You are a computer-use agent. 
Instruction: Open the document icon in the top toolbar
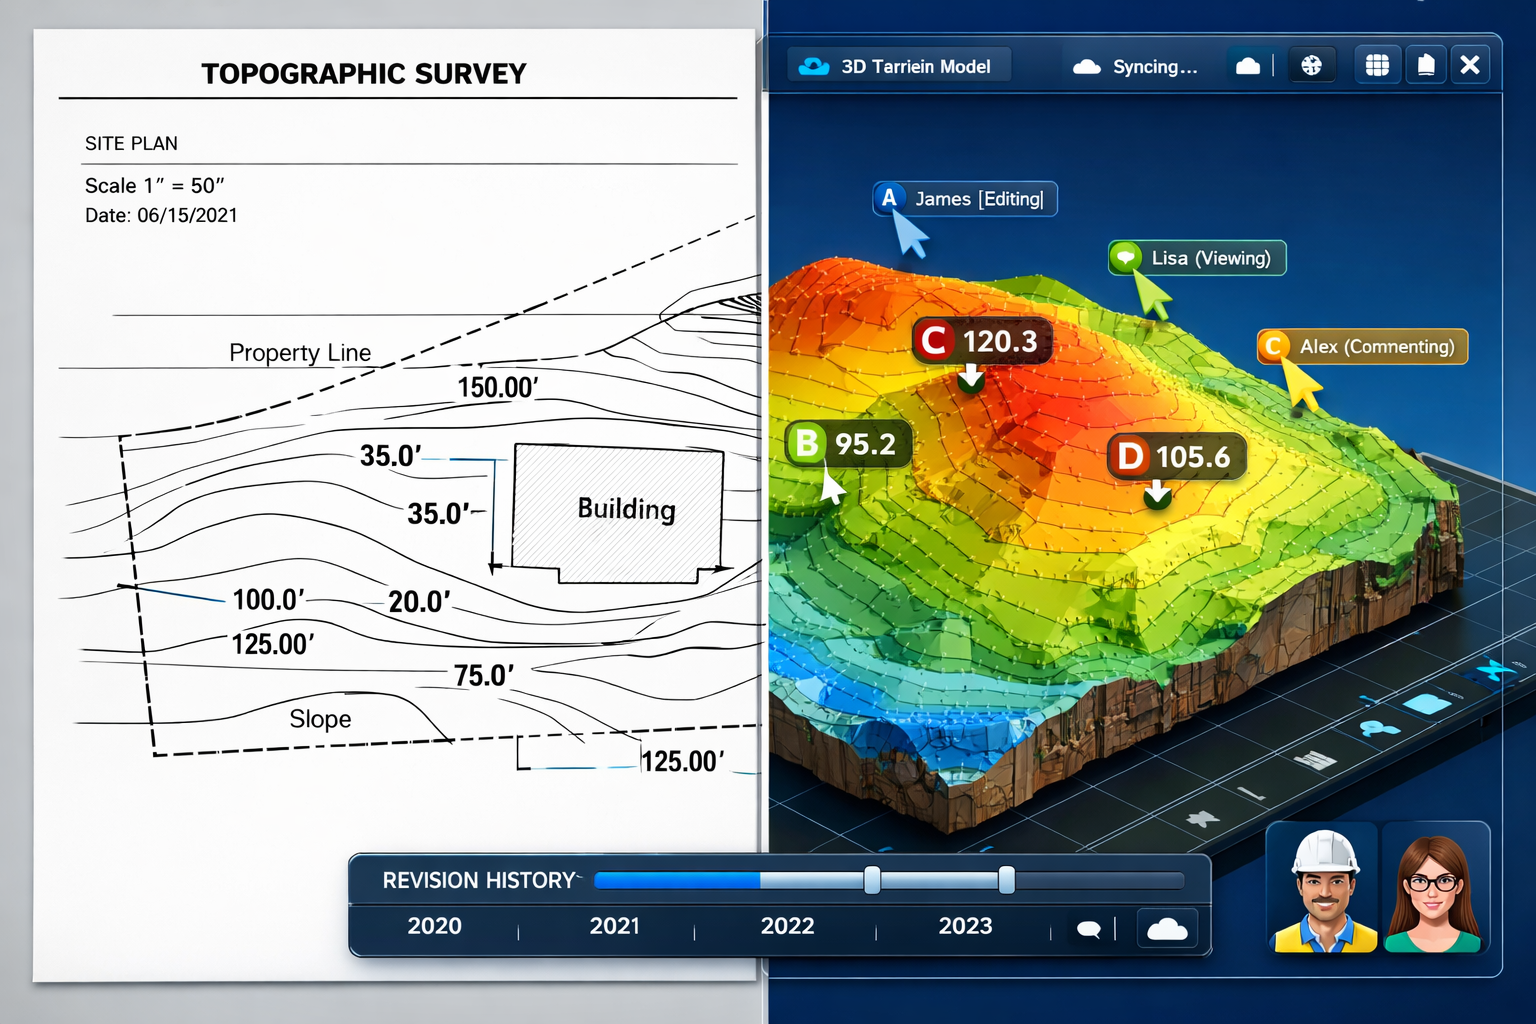1424,64
